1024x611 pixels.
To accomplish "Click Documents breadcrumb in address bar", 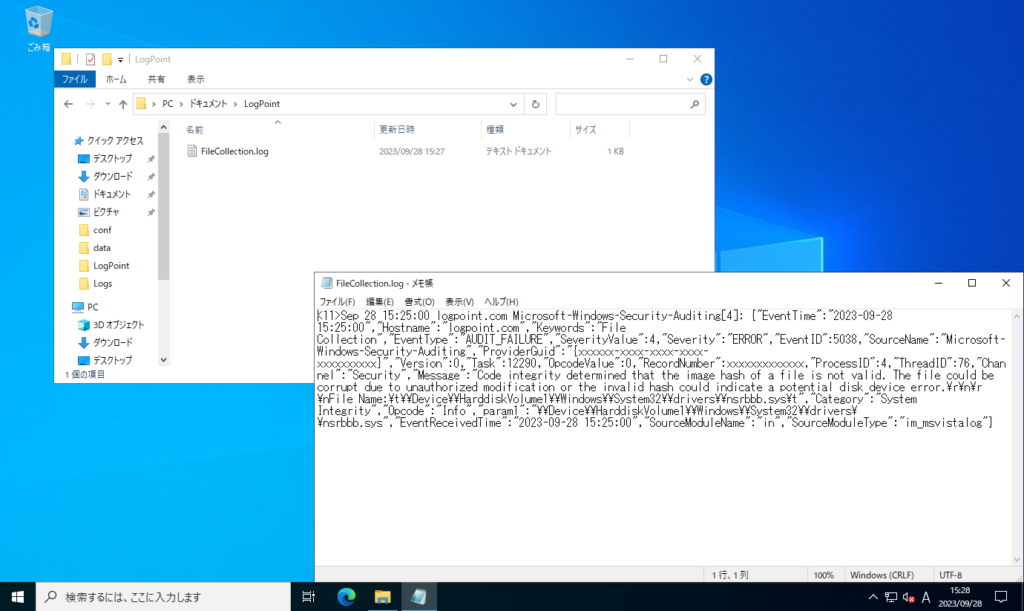I will click(x=208, y=104).
